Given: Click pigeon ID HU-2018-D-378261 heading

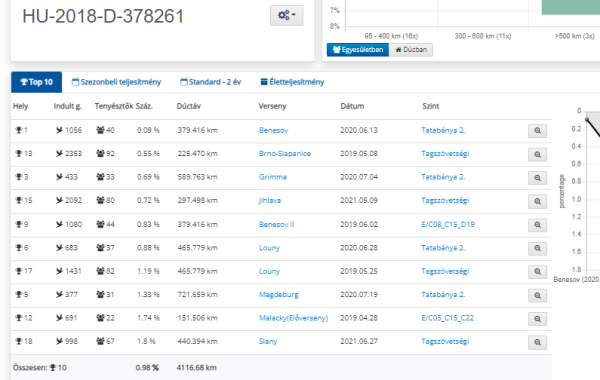Looking at the screenshot, I should coord(103,16).
